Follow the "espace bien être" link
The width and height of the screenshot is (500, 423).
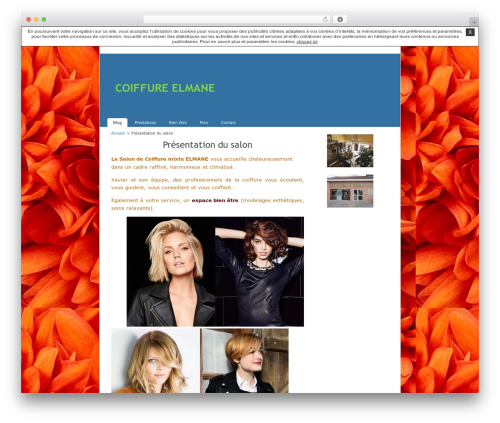click(x=215, y=200)
